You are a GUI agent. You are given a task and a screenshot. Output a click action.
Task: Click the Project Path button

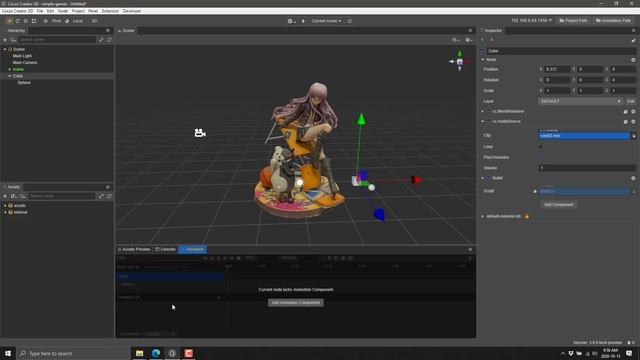[573, 20]
